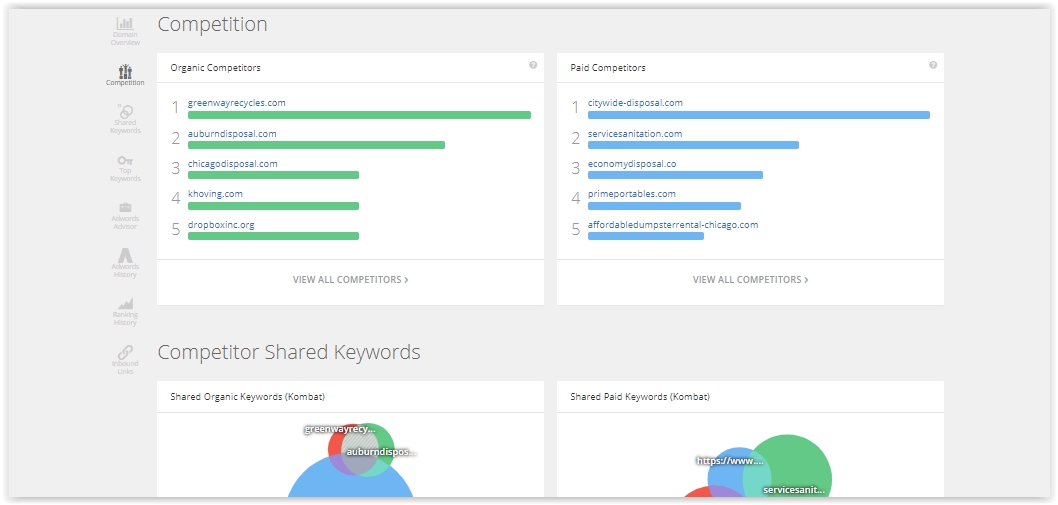The height and width of the screenshot is (505, 1058).
Task: Click green bar under greenwayrecycles.com
Action: [x=359, y=115]
